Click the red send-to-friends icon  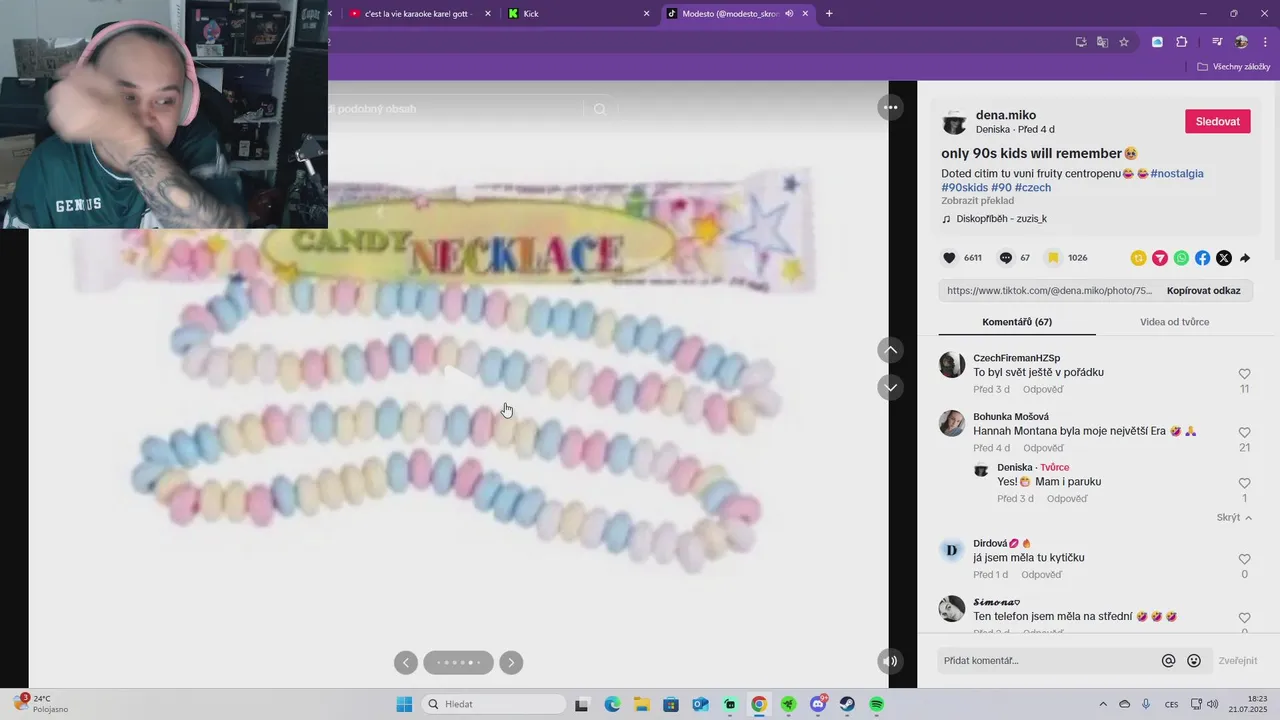(x=1160, y=258)
